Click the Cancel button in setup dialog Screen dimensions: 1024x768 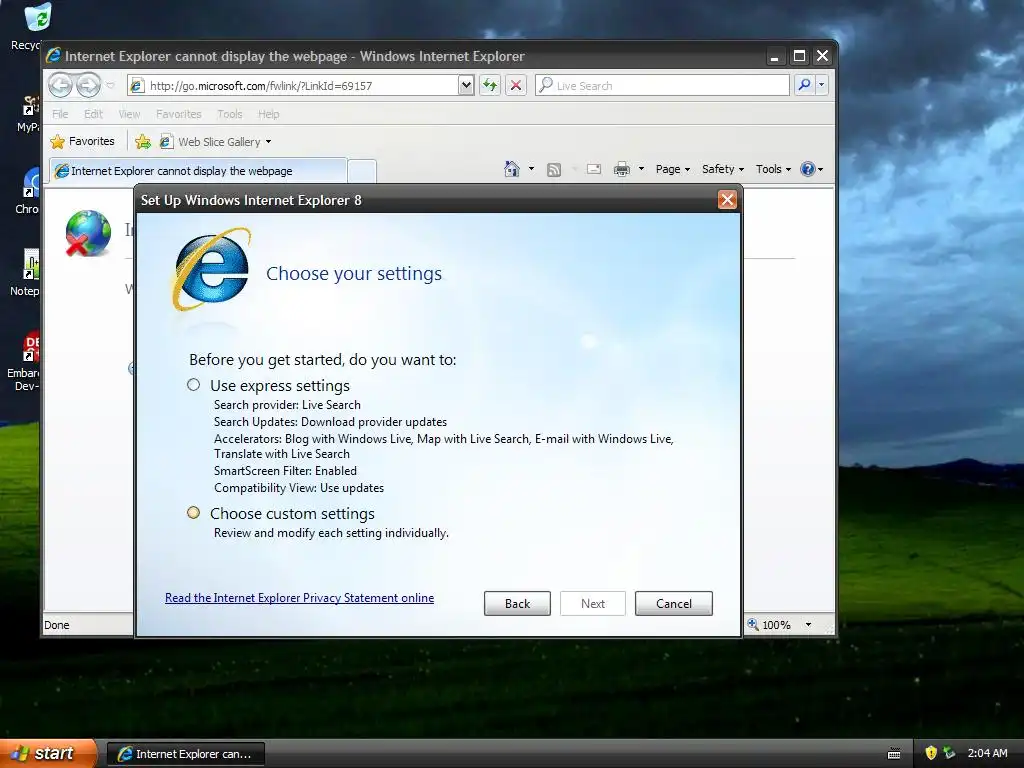point(674,603)
